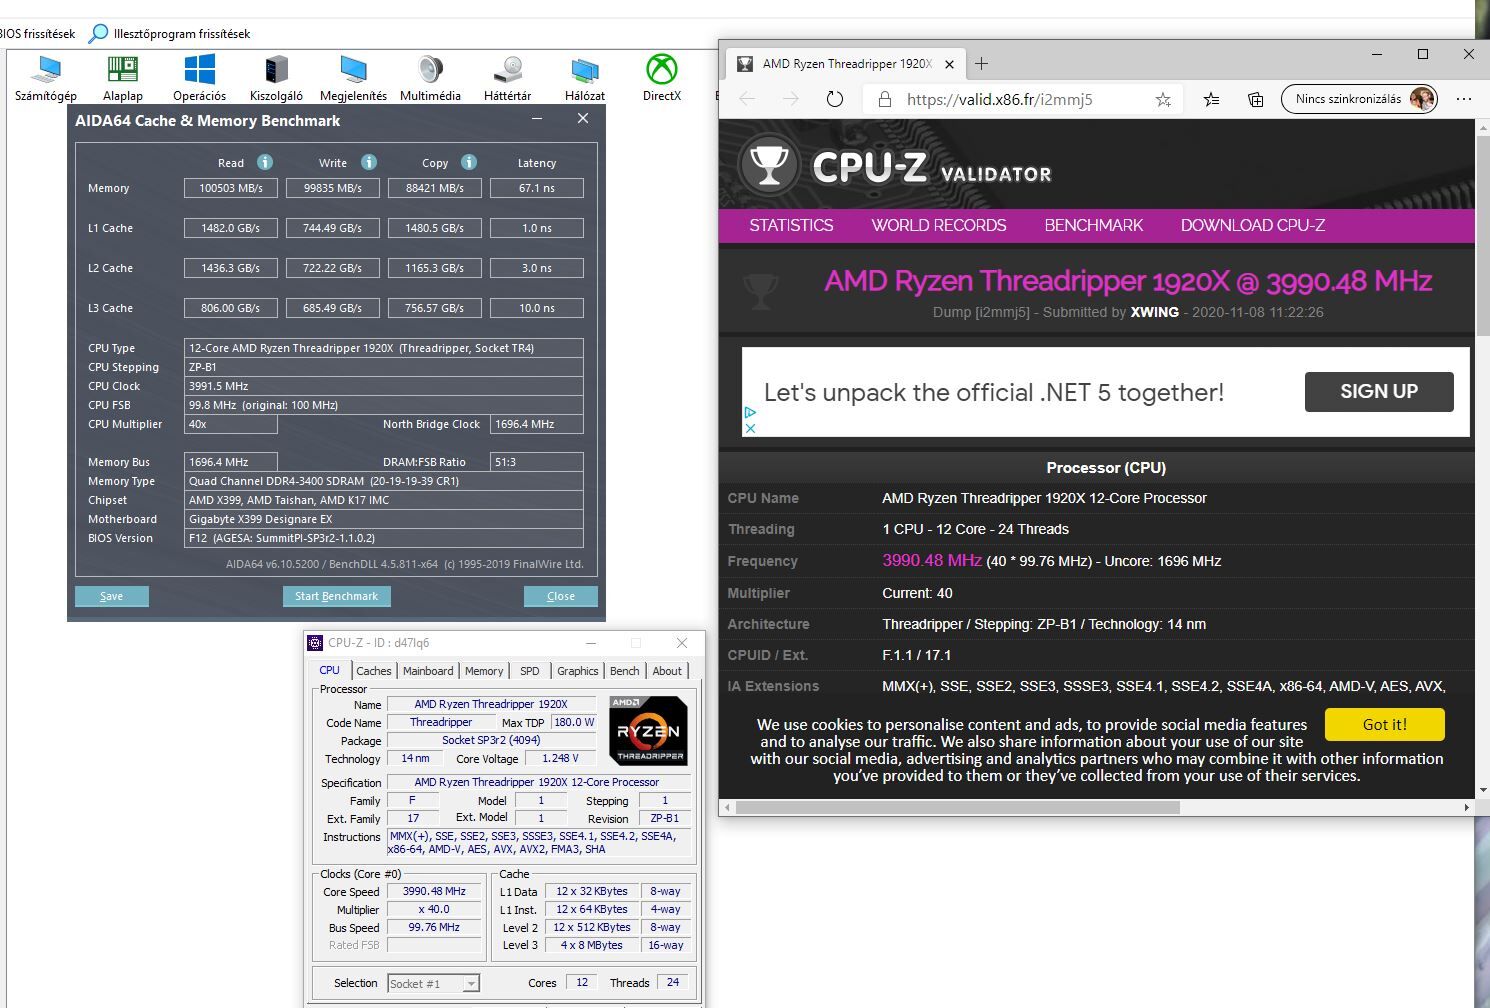
Task: Click Illesztőprogram frissítések search icon
Action: click(98, 33)
